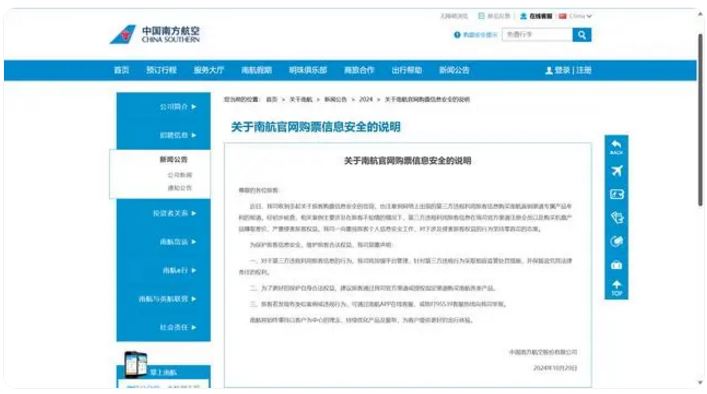The height and width of the screenshot is (394, 707).
Task: Click the 掌上南航 banner label
Action: point(163,373)
